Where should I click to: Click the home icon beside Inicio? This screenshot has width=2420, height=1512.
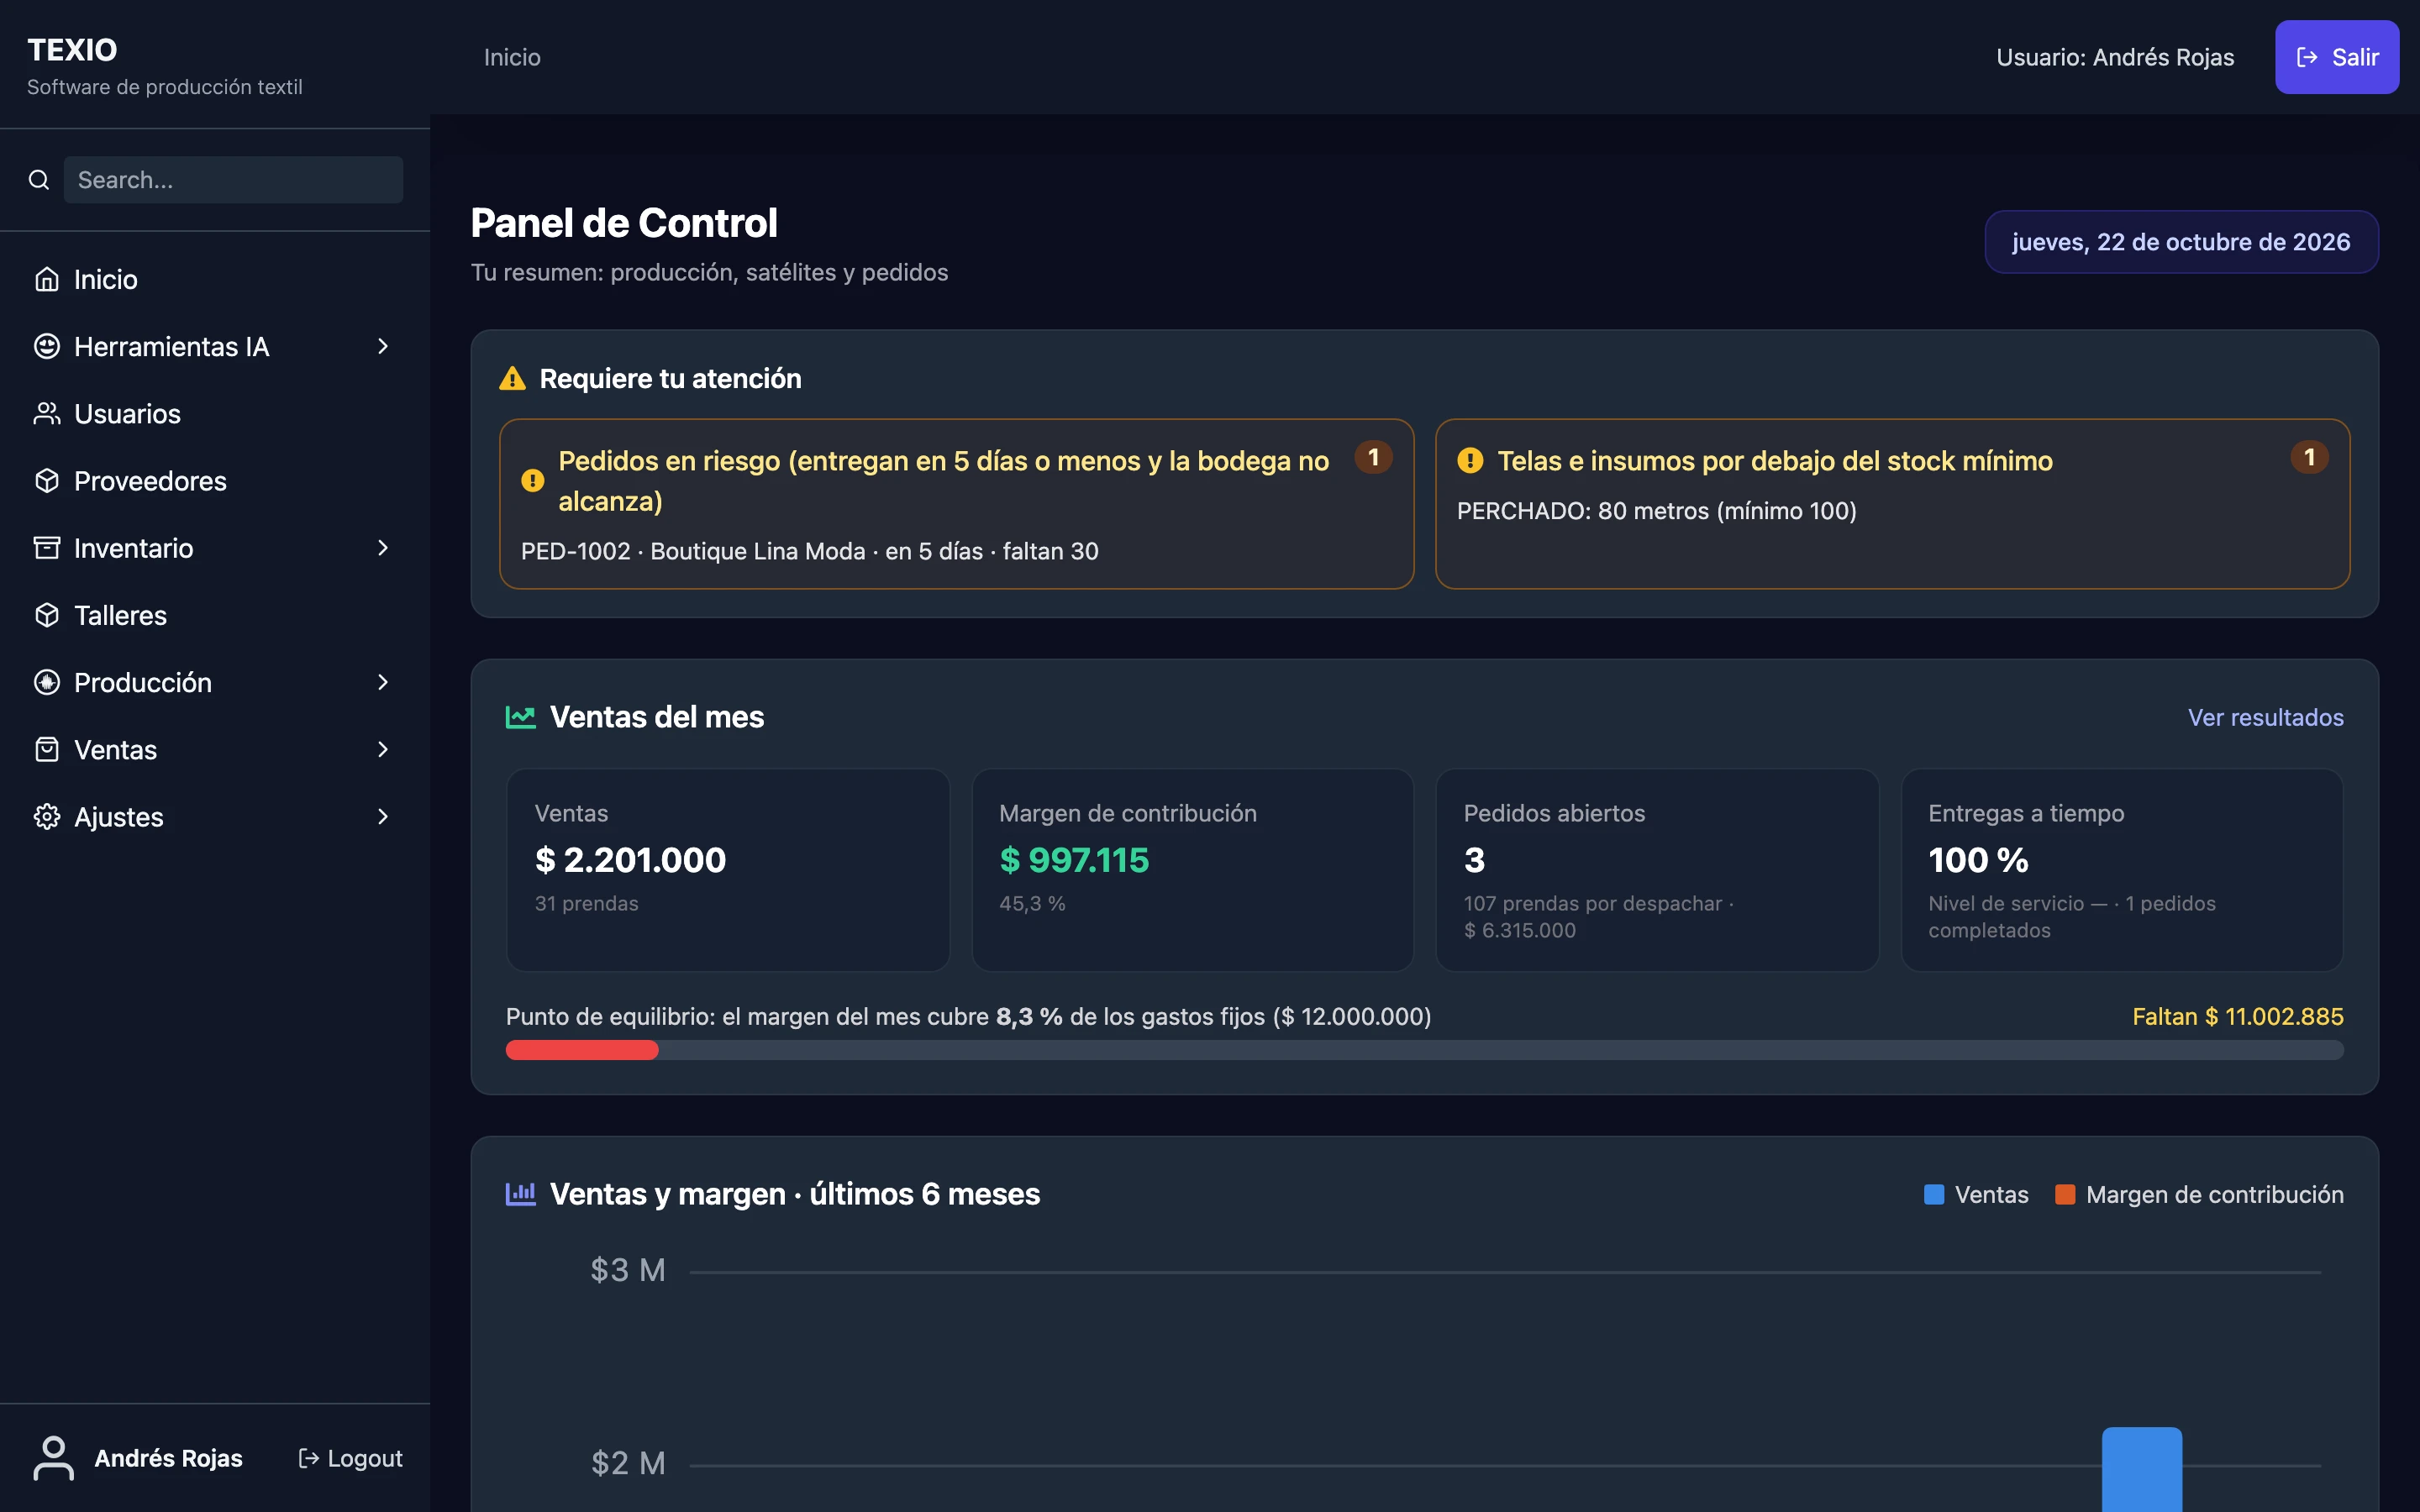coord(47,279)
